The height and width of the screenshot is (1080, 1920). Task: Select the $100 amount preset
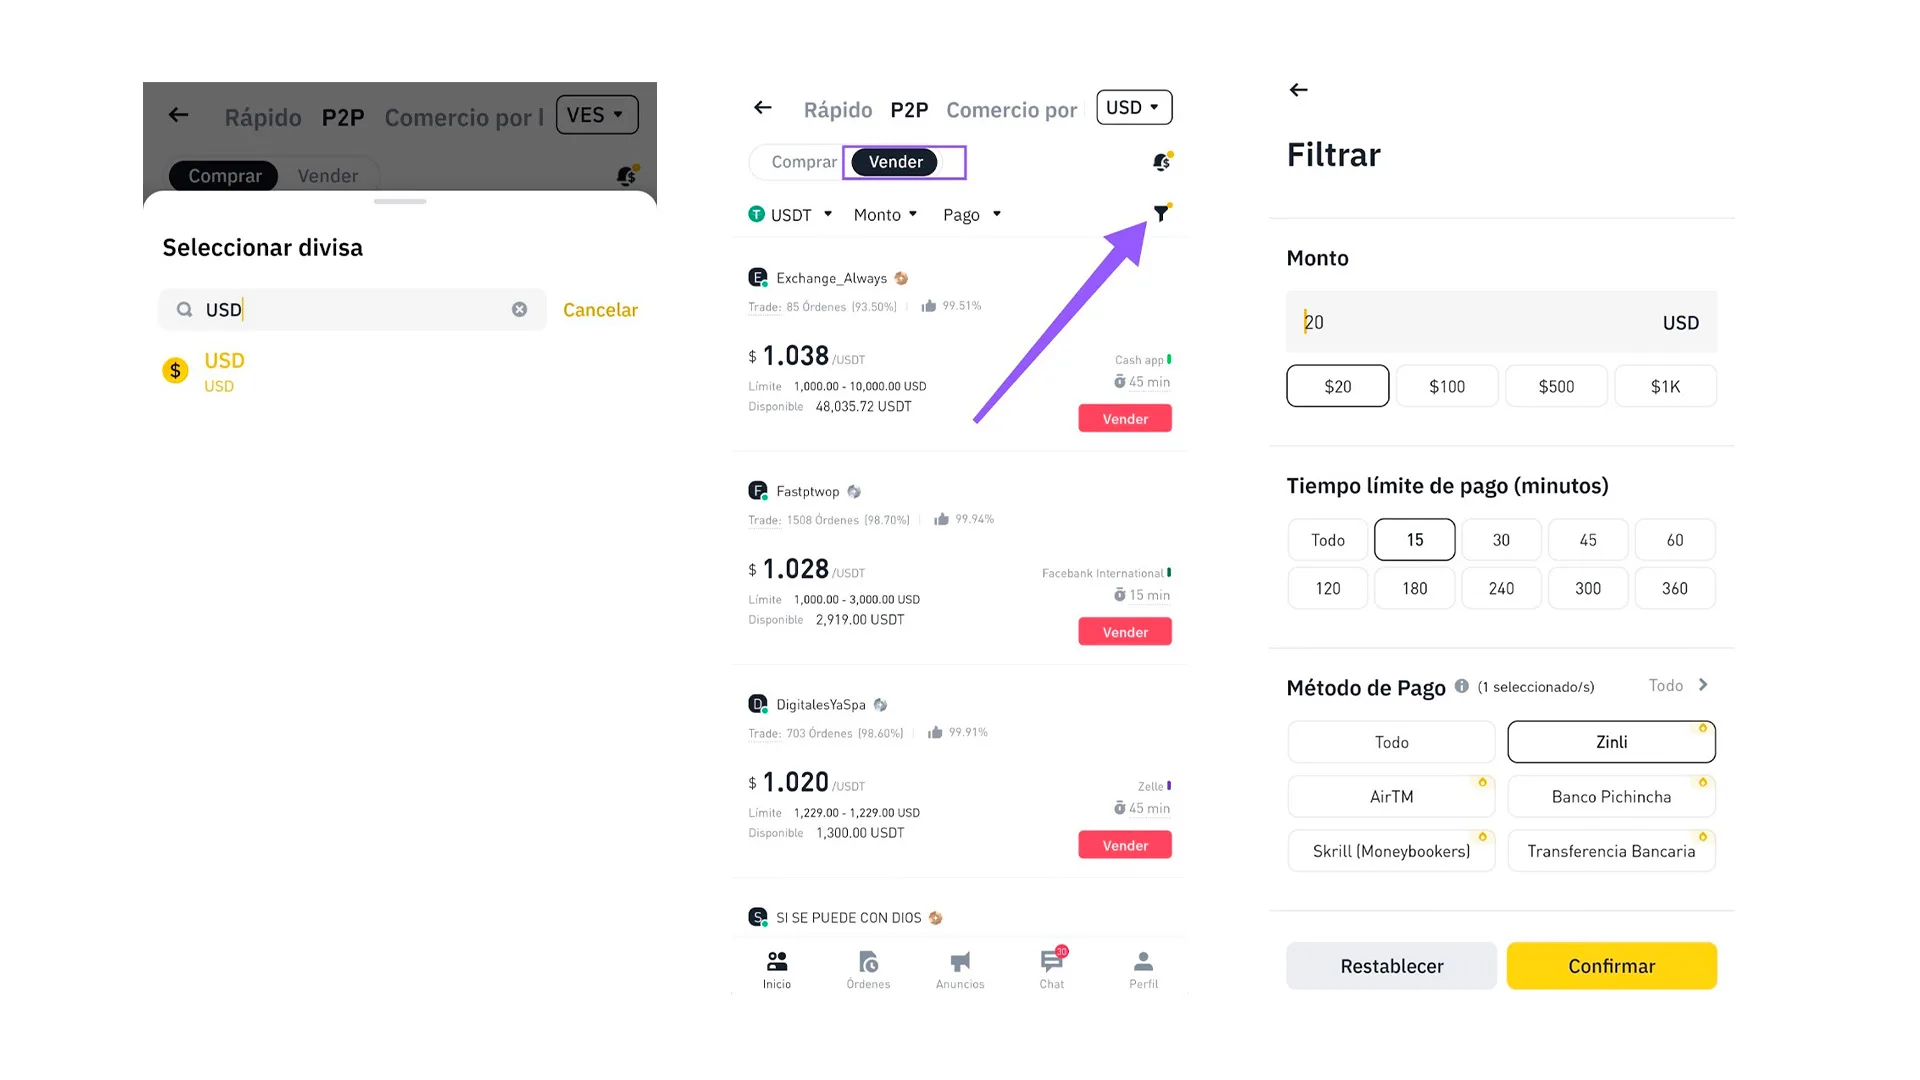(x=1447, y=386)
